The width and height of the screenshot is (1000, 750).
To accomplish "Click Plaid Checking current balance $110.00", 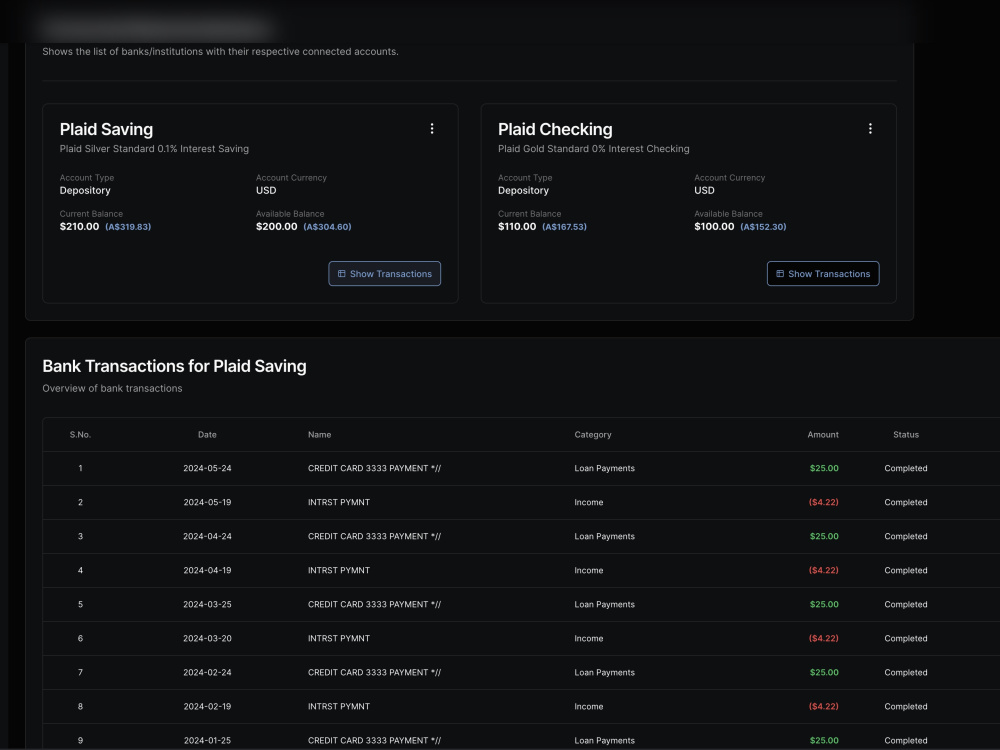I will 517,226.
